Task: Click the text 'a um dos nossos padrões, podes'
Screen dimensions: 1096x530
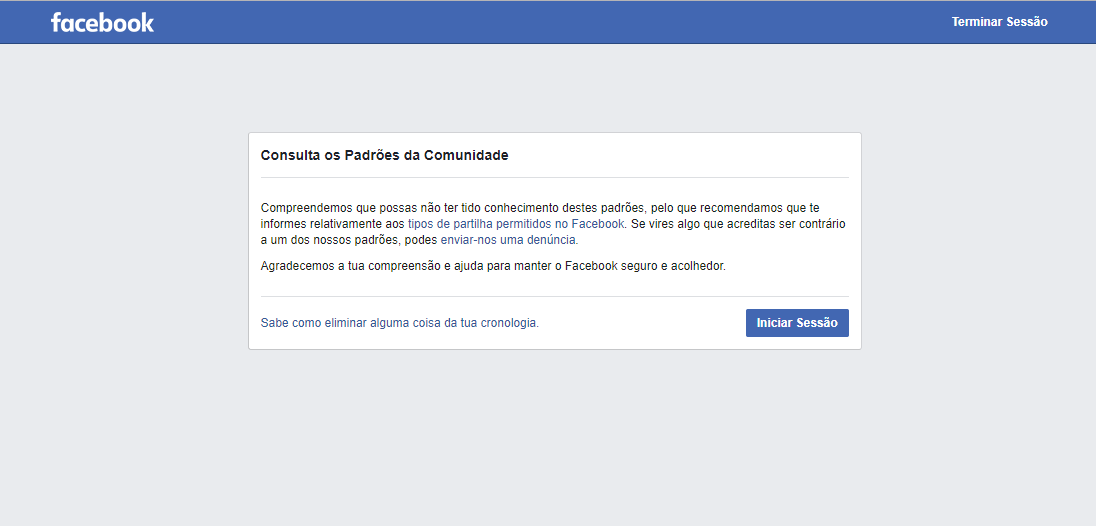Action: (x=349, y=240)
